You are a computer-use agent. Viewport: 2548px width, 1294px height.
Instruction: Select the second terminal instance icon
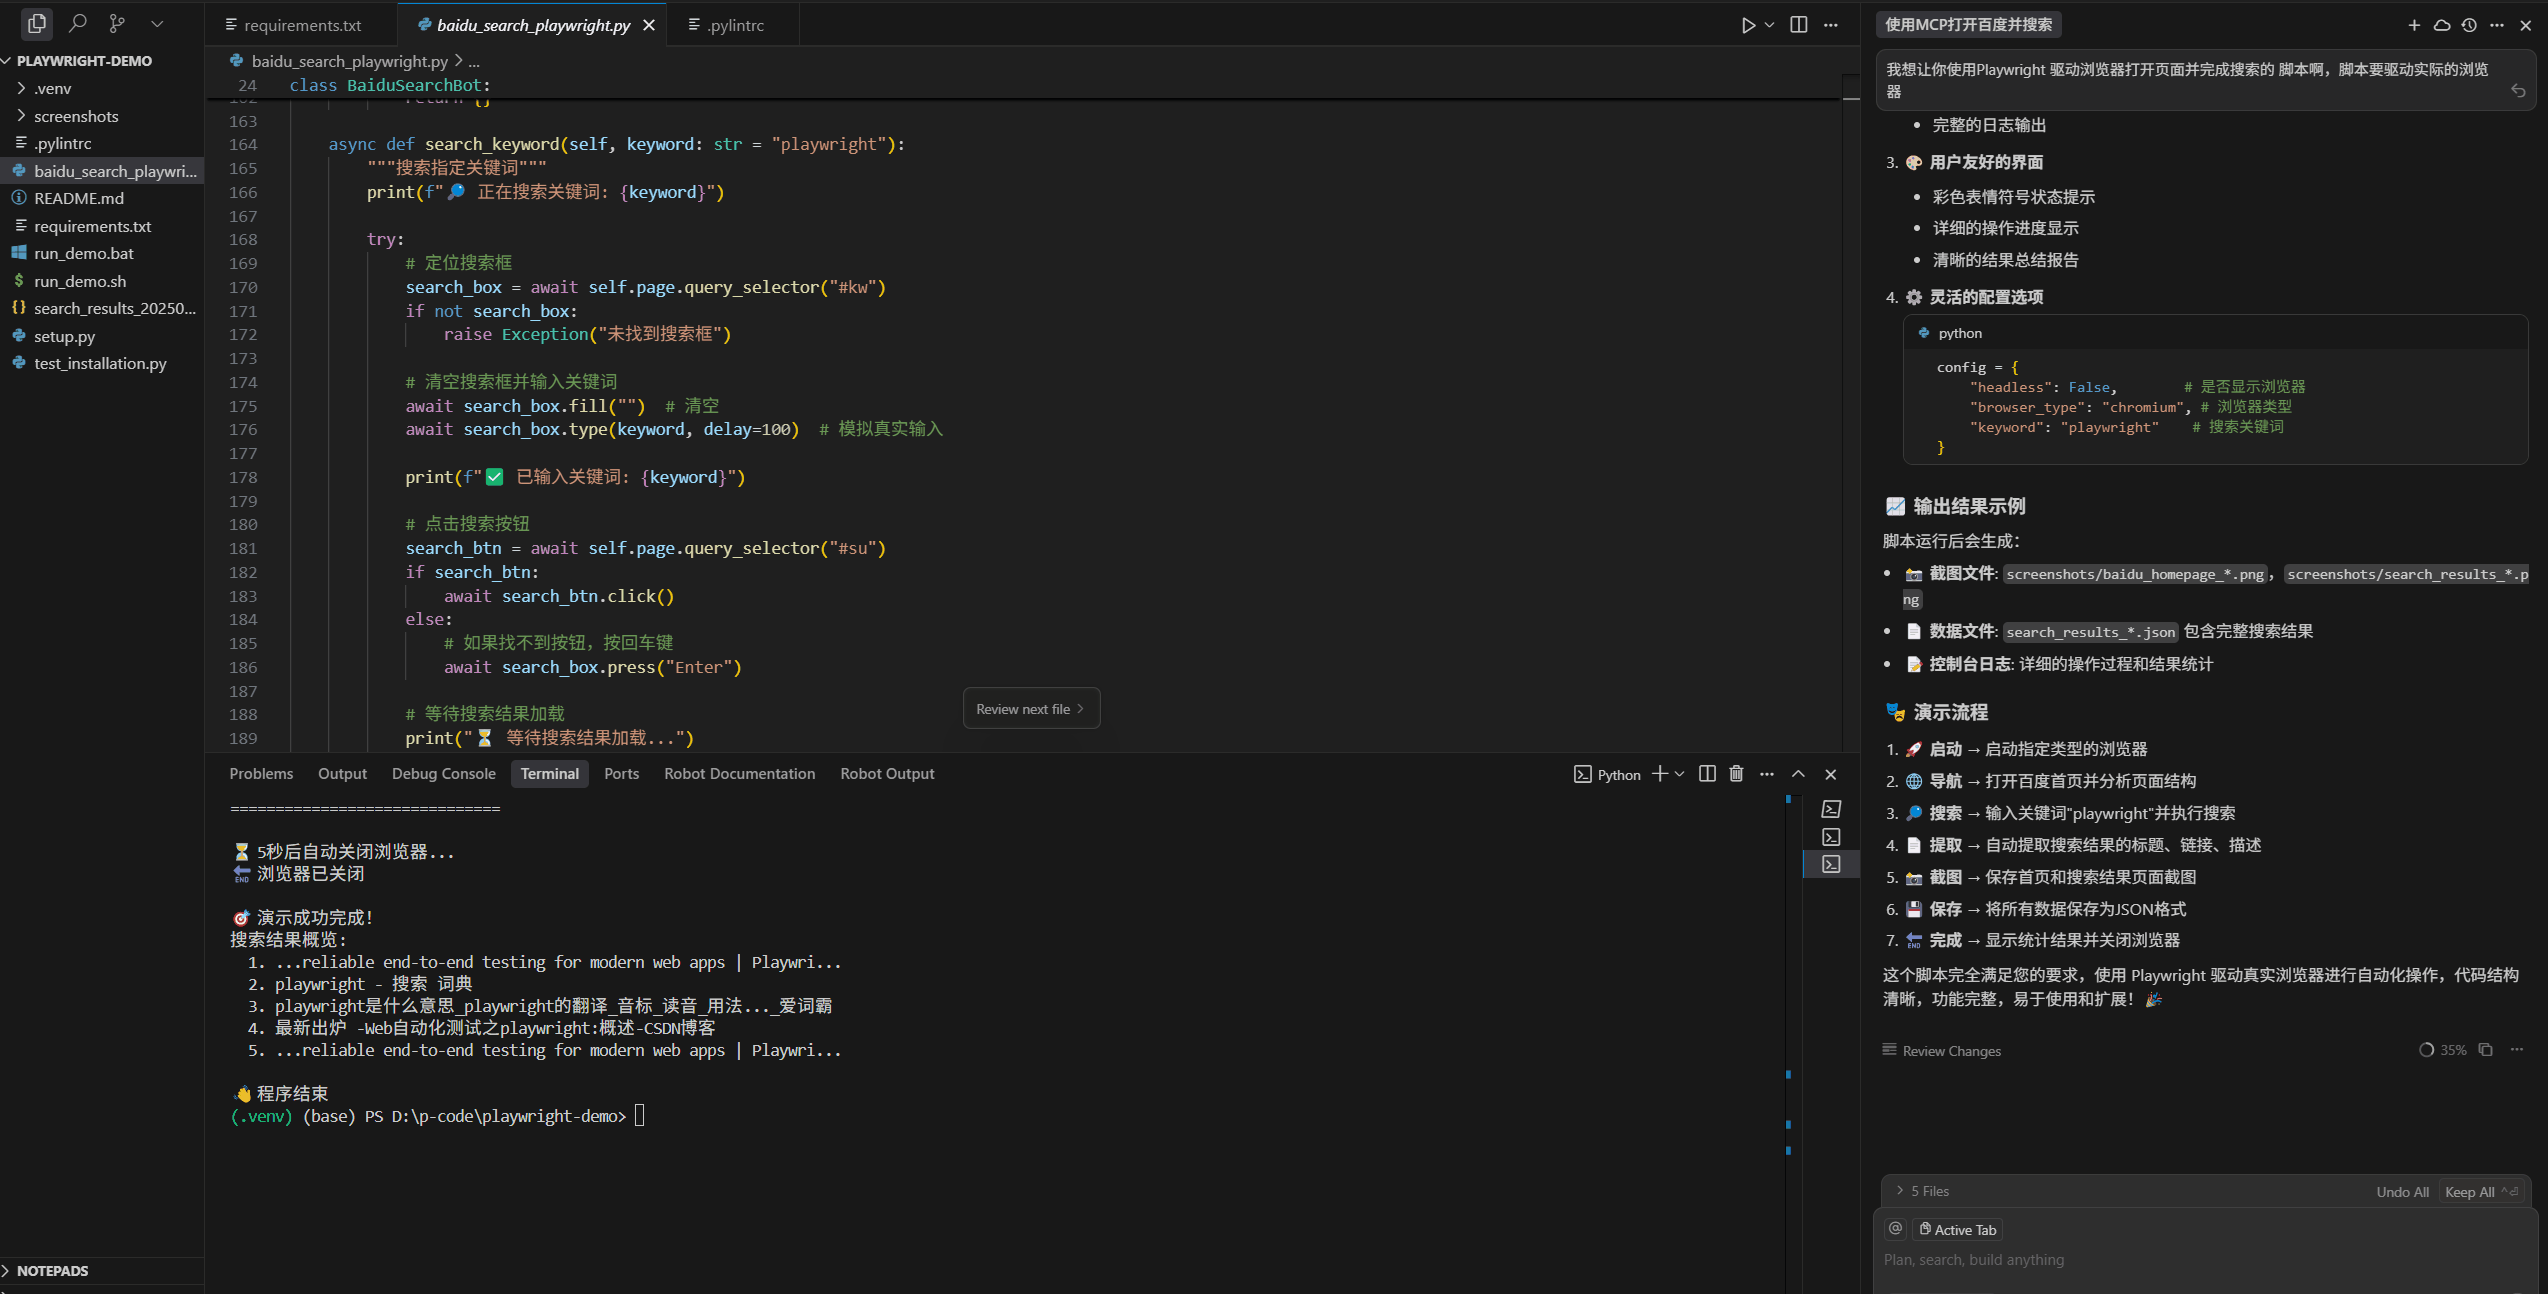pyautogui.click(x=1831, y=837)
